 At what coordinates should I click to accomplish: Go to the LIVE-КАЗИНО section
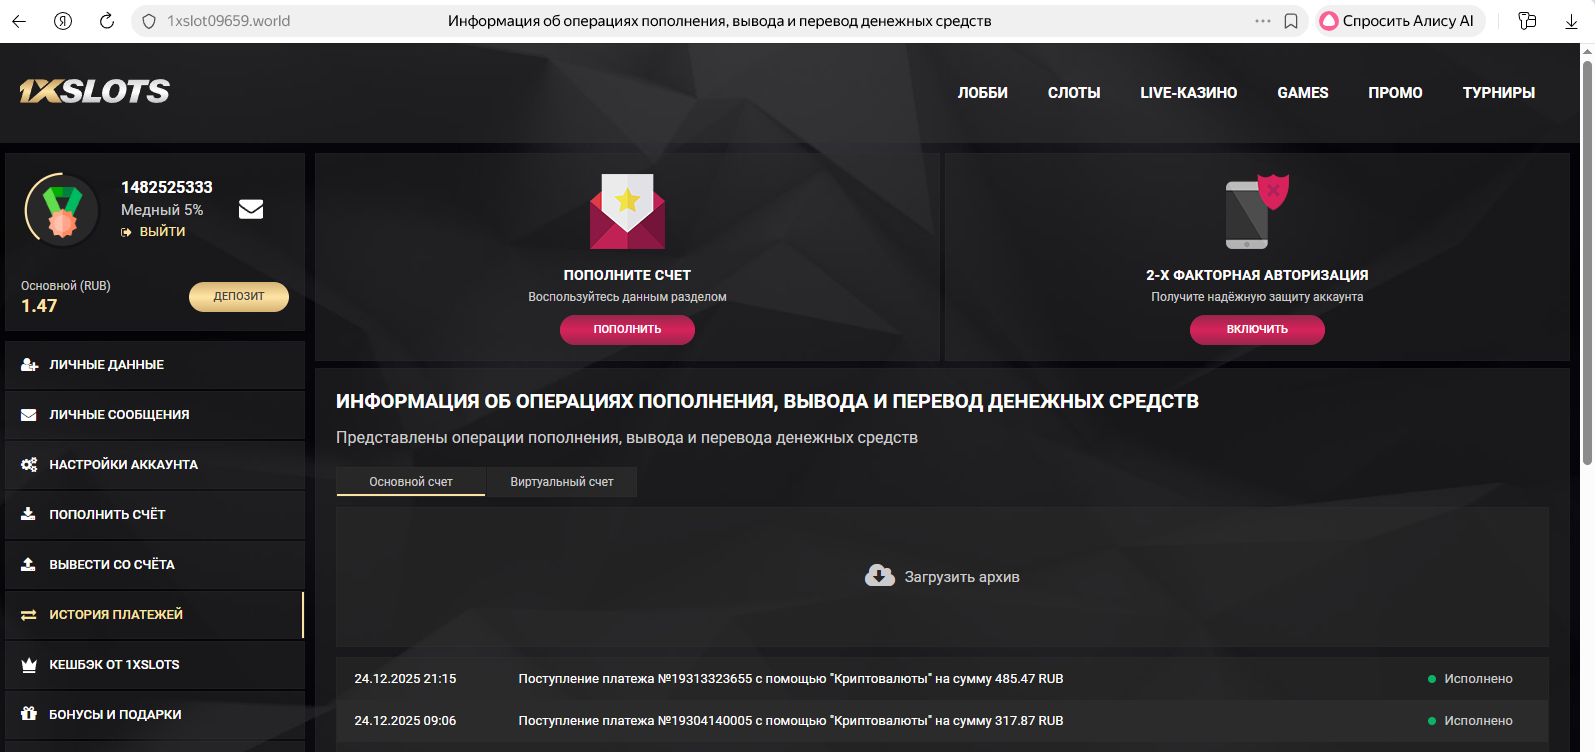pos(1189,93)
